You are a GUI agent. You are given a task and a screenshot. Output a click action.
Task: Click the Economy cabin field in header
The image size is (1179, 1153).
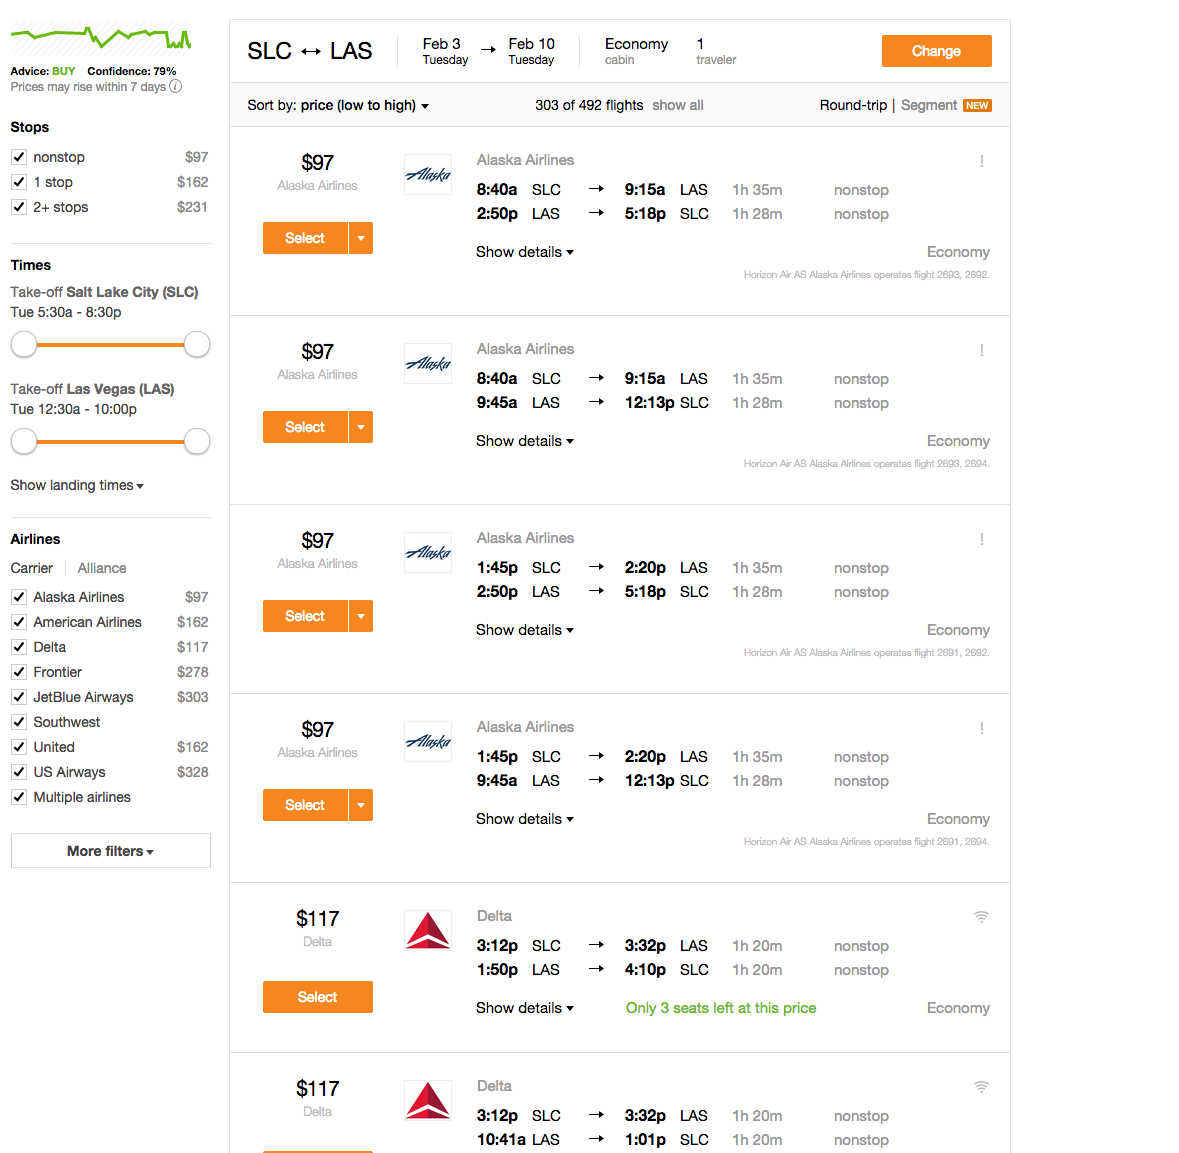point(636,51)
